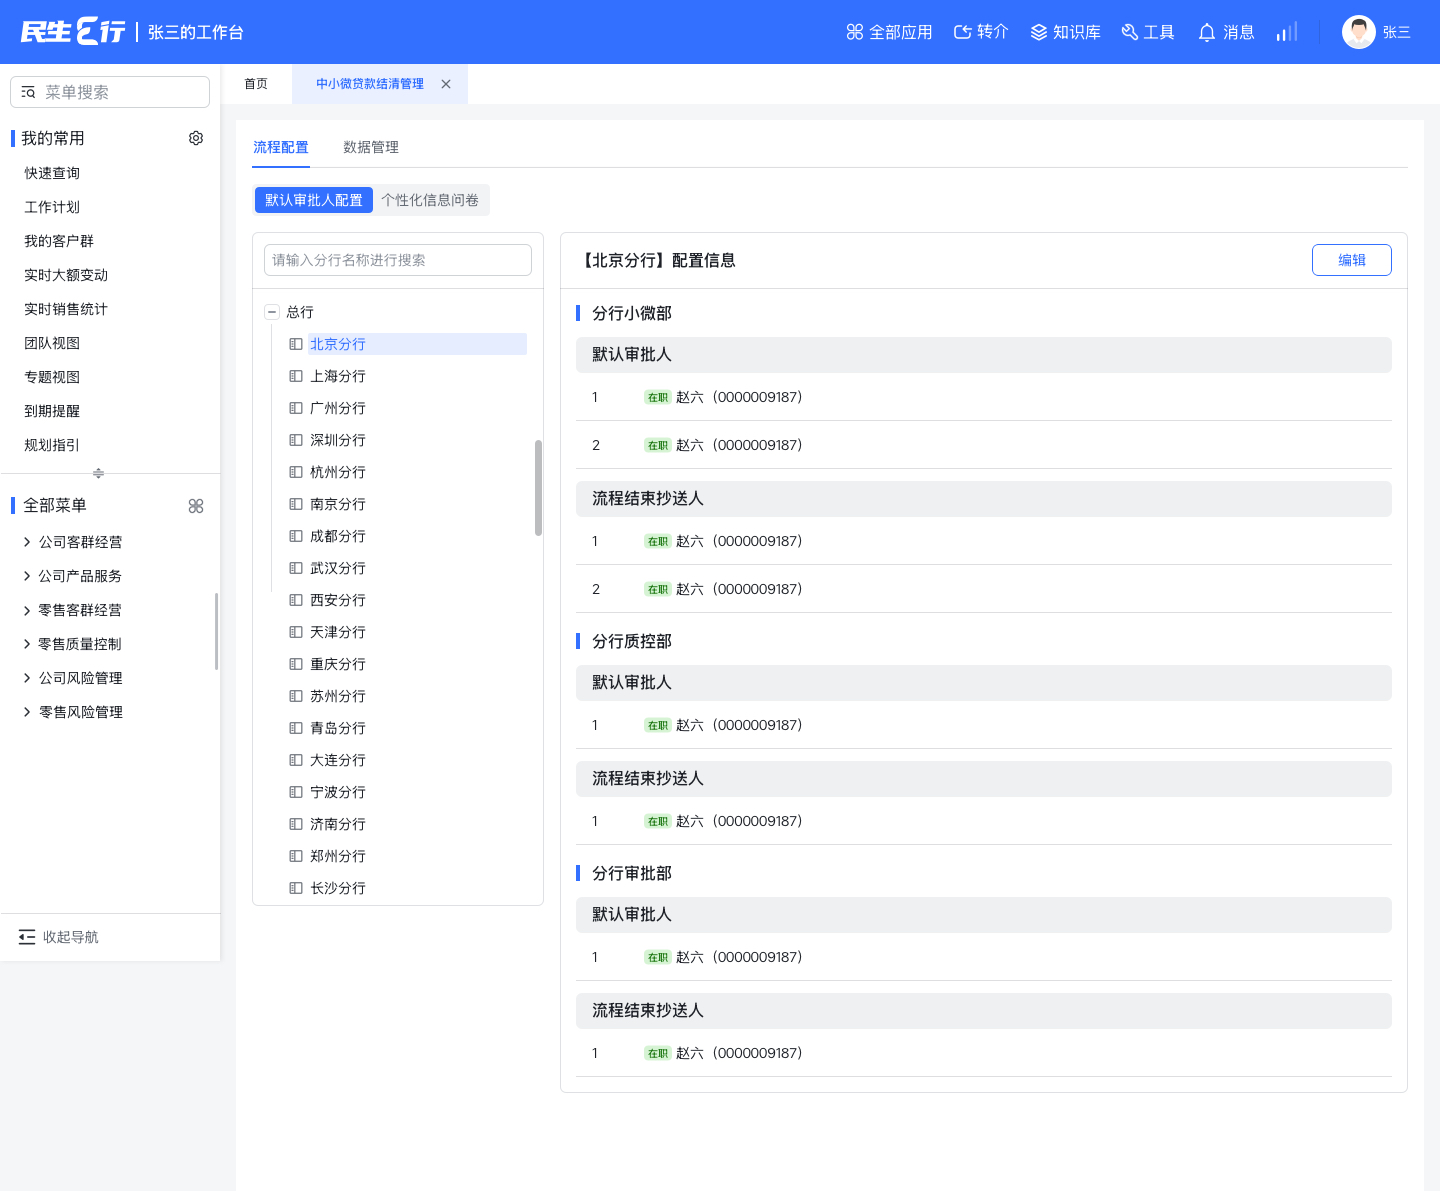Select 深圳分行 in branch tree
Image resolution: width=1440 pixels, height=1191 pixels.
pyautogui.click(x=338, y=440)
